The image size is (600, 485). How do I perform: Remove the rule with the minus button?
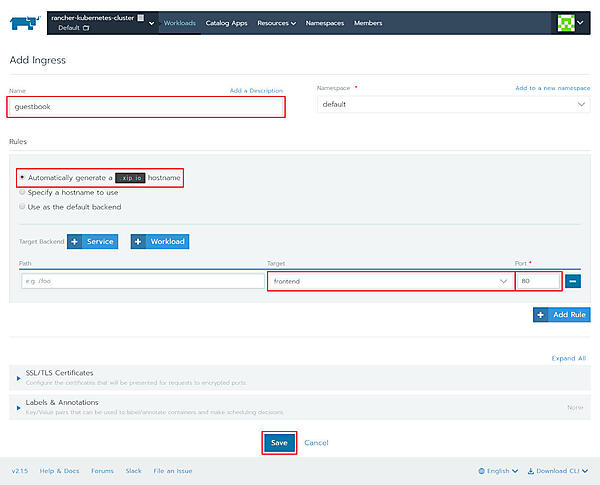click(576, 282)
